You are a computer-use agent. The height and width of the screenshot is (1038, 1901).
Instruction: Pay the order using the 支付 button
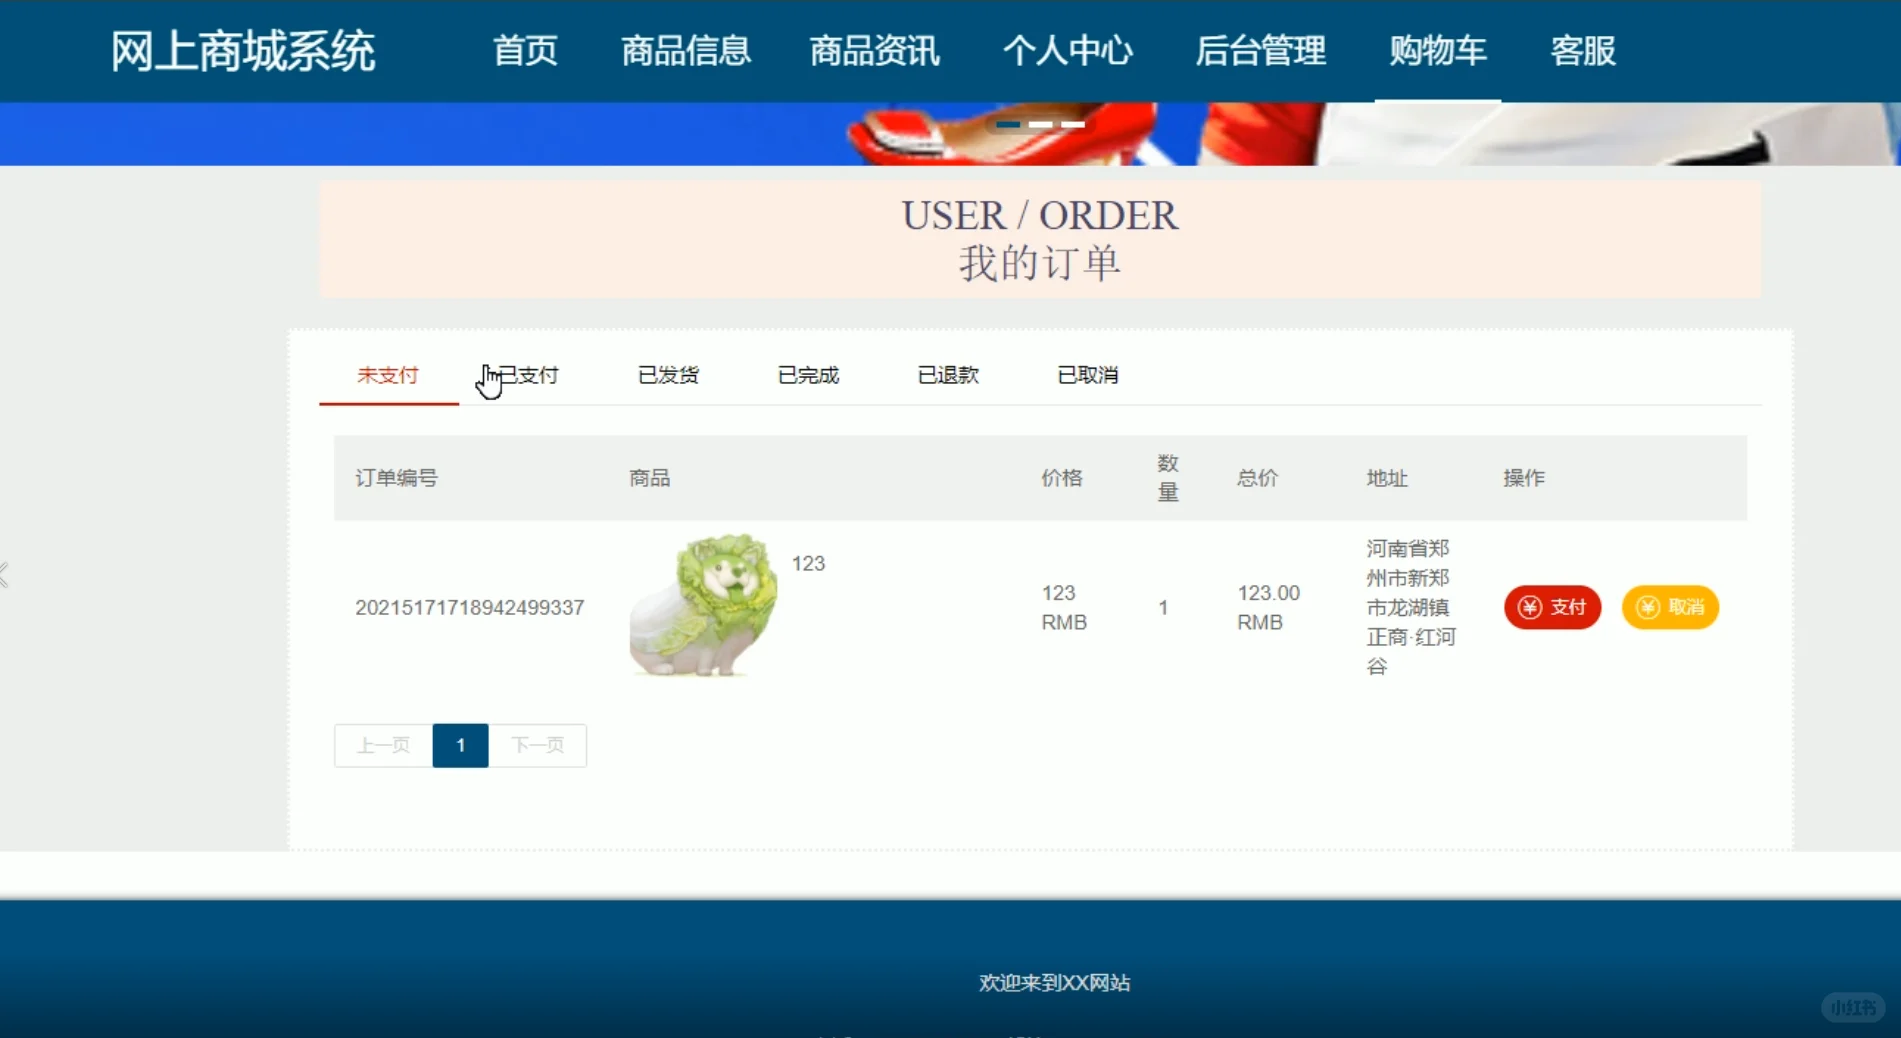pyautogui.click(x=1552, y=607)
